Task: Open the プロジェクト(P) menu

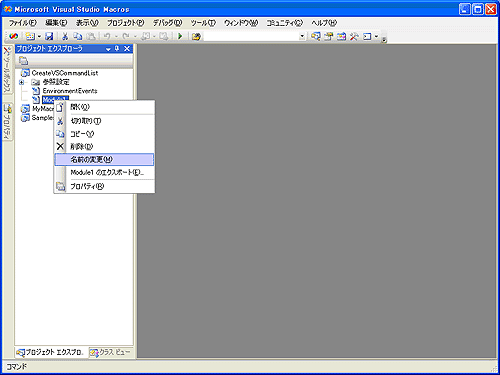Action: pyautogui.click(x=125, y=23)
